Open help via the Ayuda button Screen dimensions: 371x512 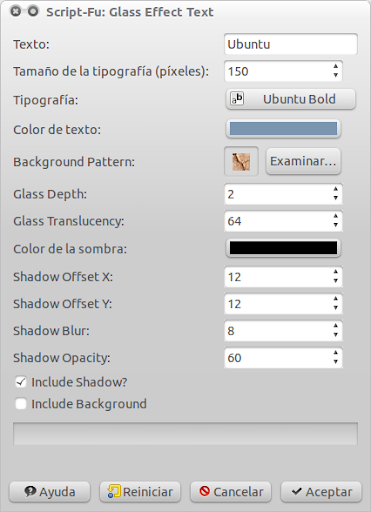(x=50, y=492)
